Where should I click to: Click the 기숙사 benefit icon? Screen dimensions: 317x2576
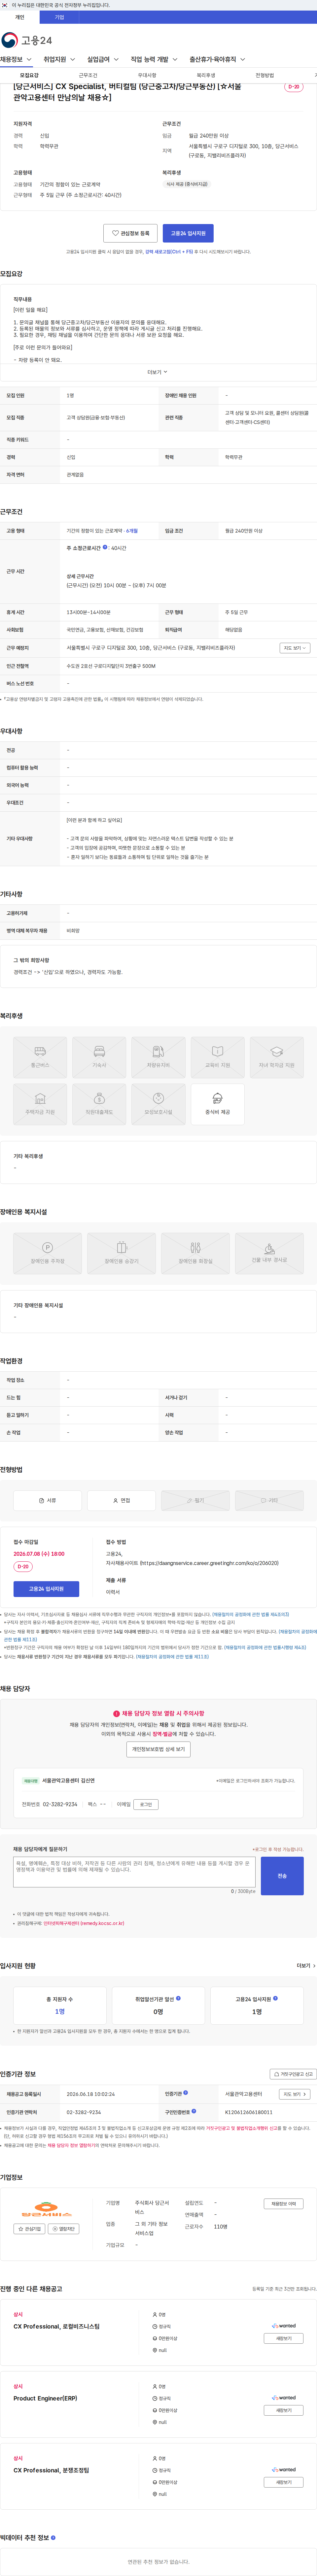(99, 1057)
